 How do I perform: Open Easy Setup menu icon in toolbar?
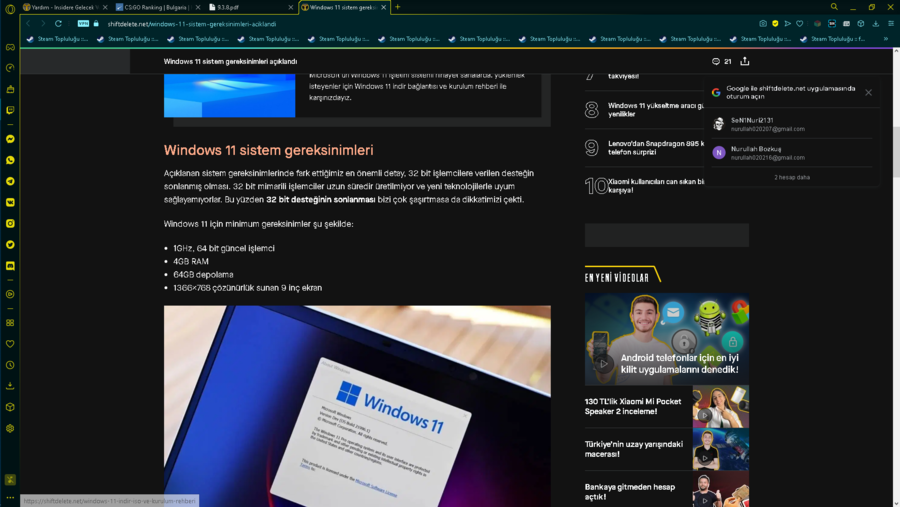891,24
